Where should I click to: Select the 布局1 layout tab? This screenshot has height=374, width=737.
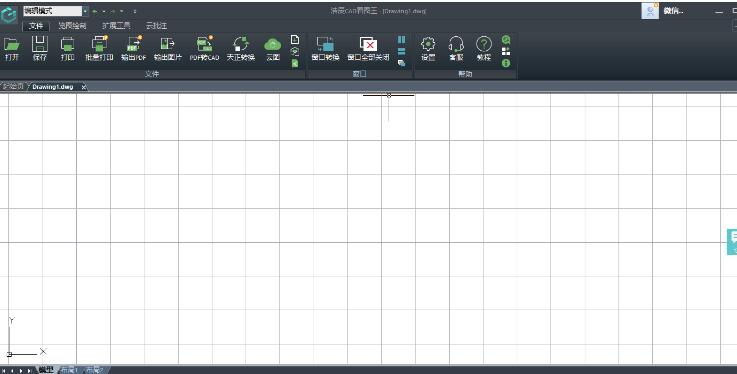[70, 370]
